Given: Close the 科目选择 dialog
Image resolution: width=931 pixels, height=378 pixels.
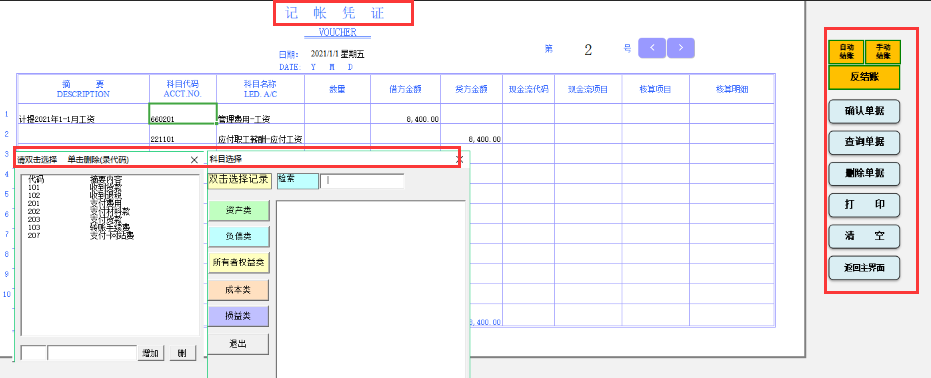Looking at the screenshot, I should pos(458,159).
